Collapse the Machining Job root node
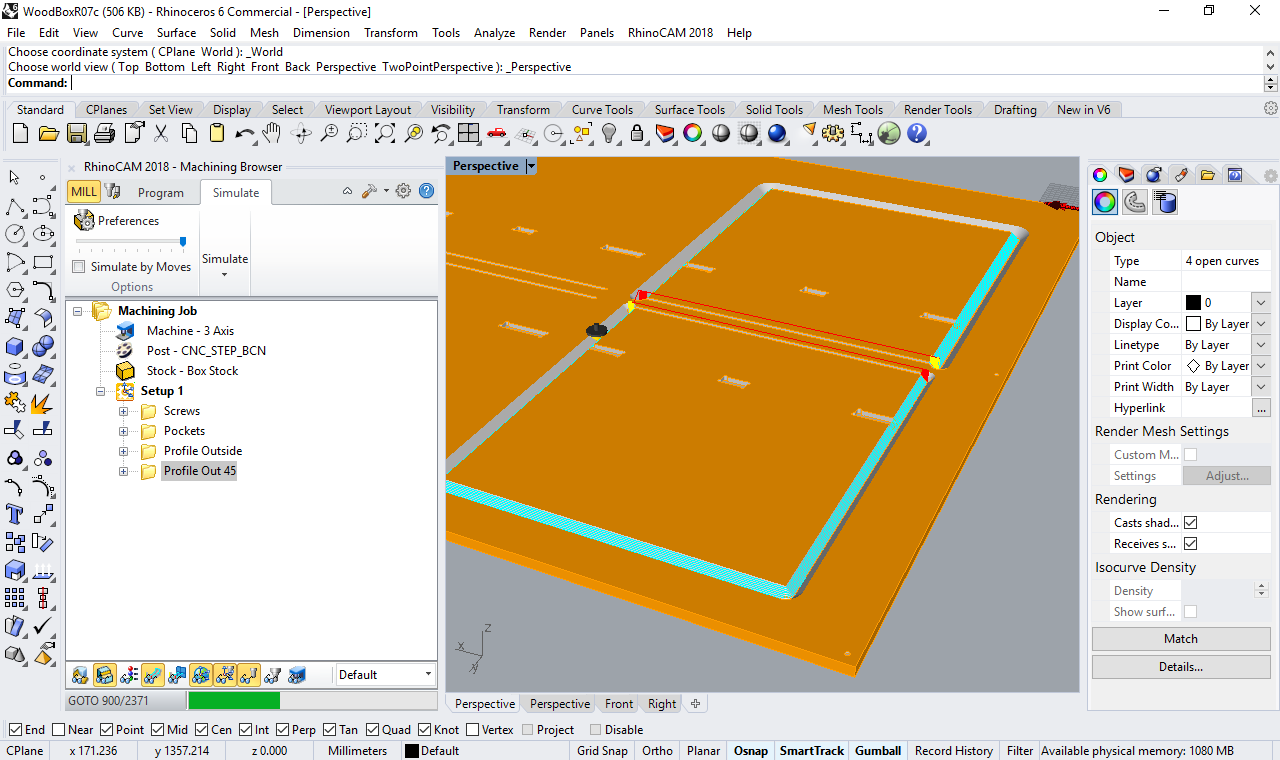 pyautogui.click(x=78, y=311)
